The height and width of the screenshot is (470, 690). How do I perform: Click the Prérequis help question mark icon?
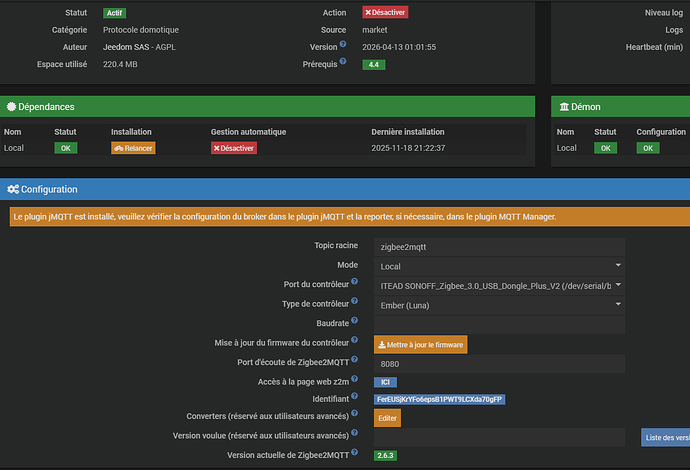tap(343, 61)
